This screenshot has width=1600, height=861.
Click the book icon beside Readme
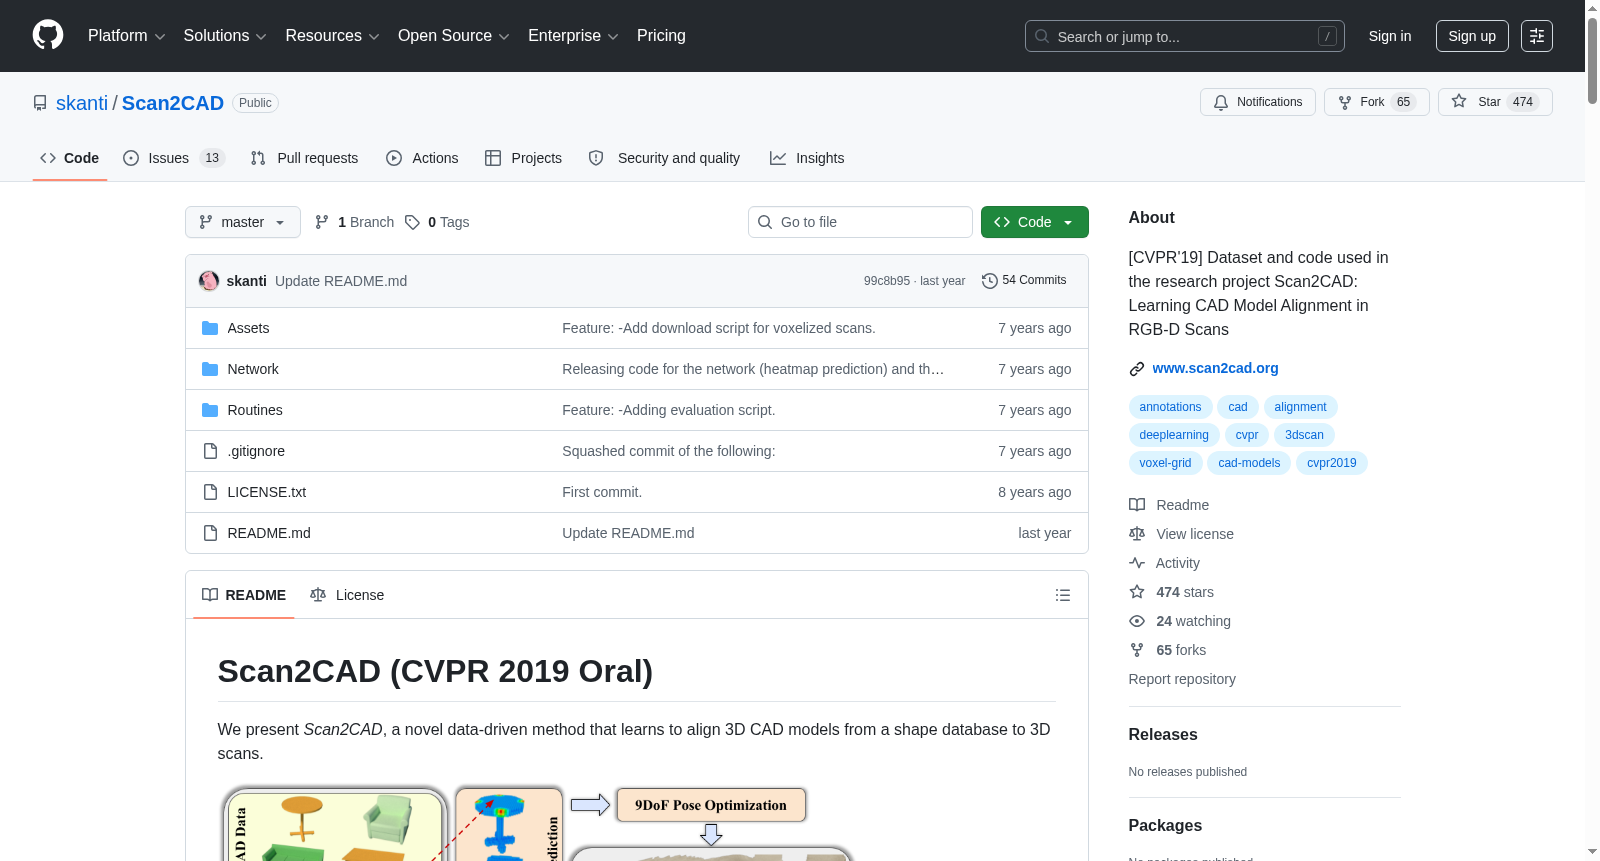pos(1137,505)
